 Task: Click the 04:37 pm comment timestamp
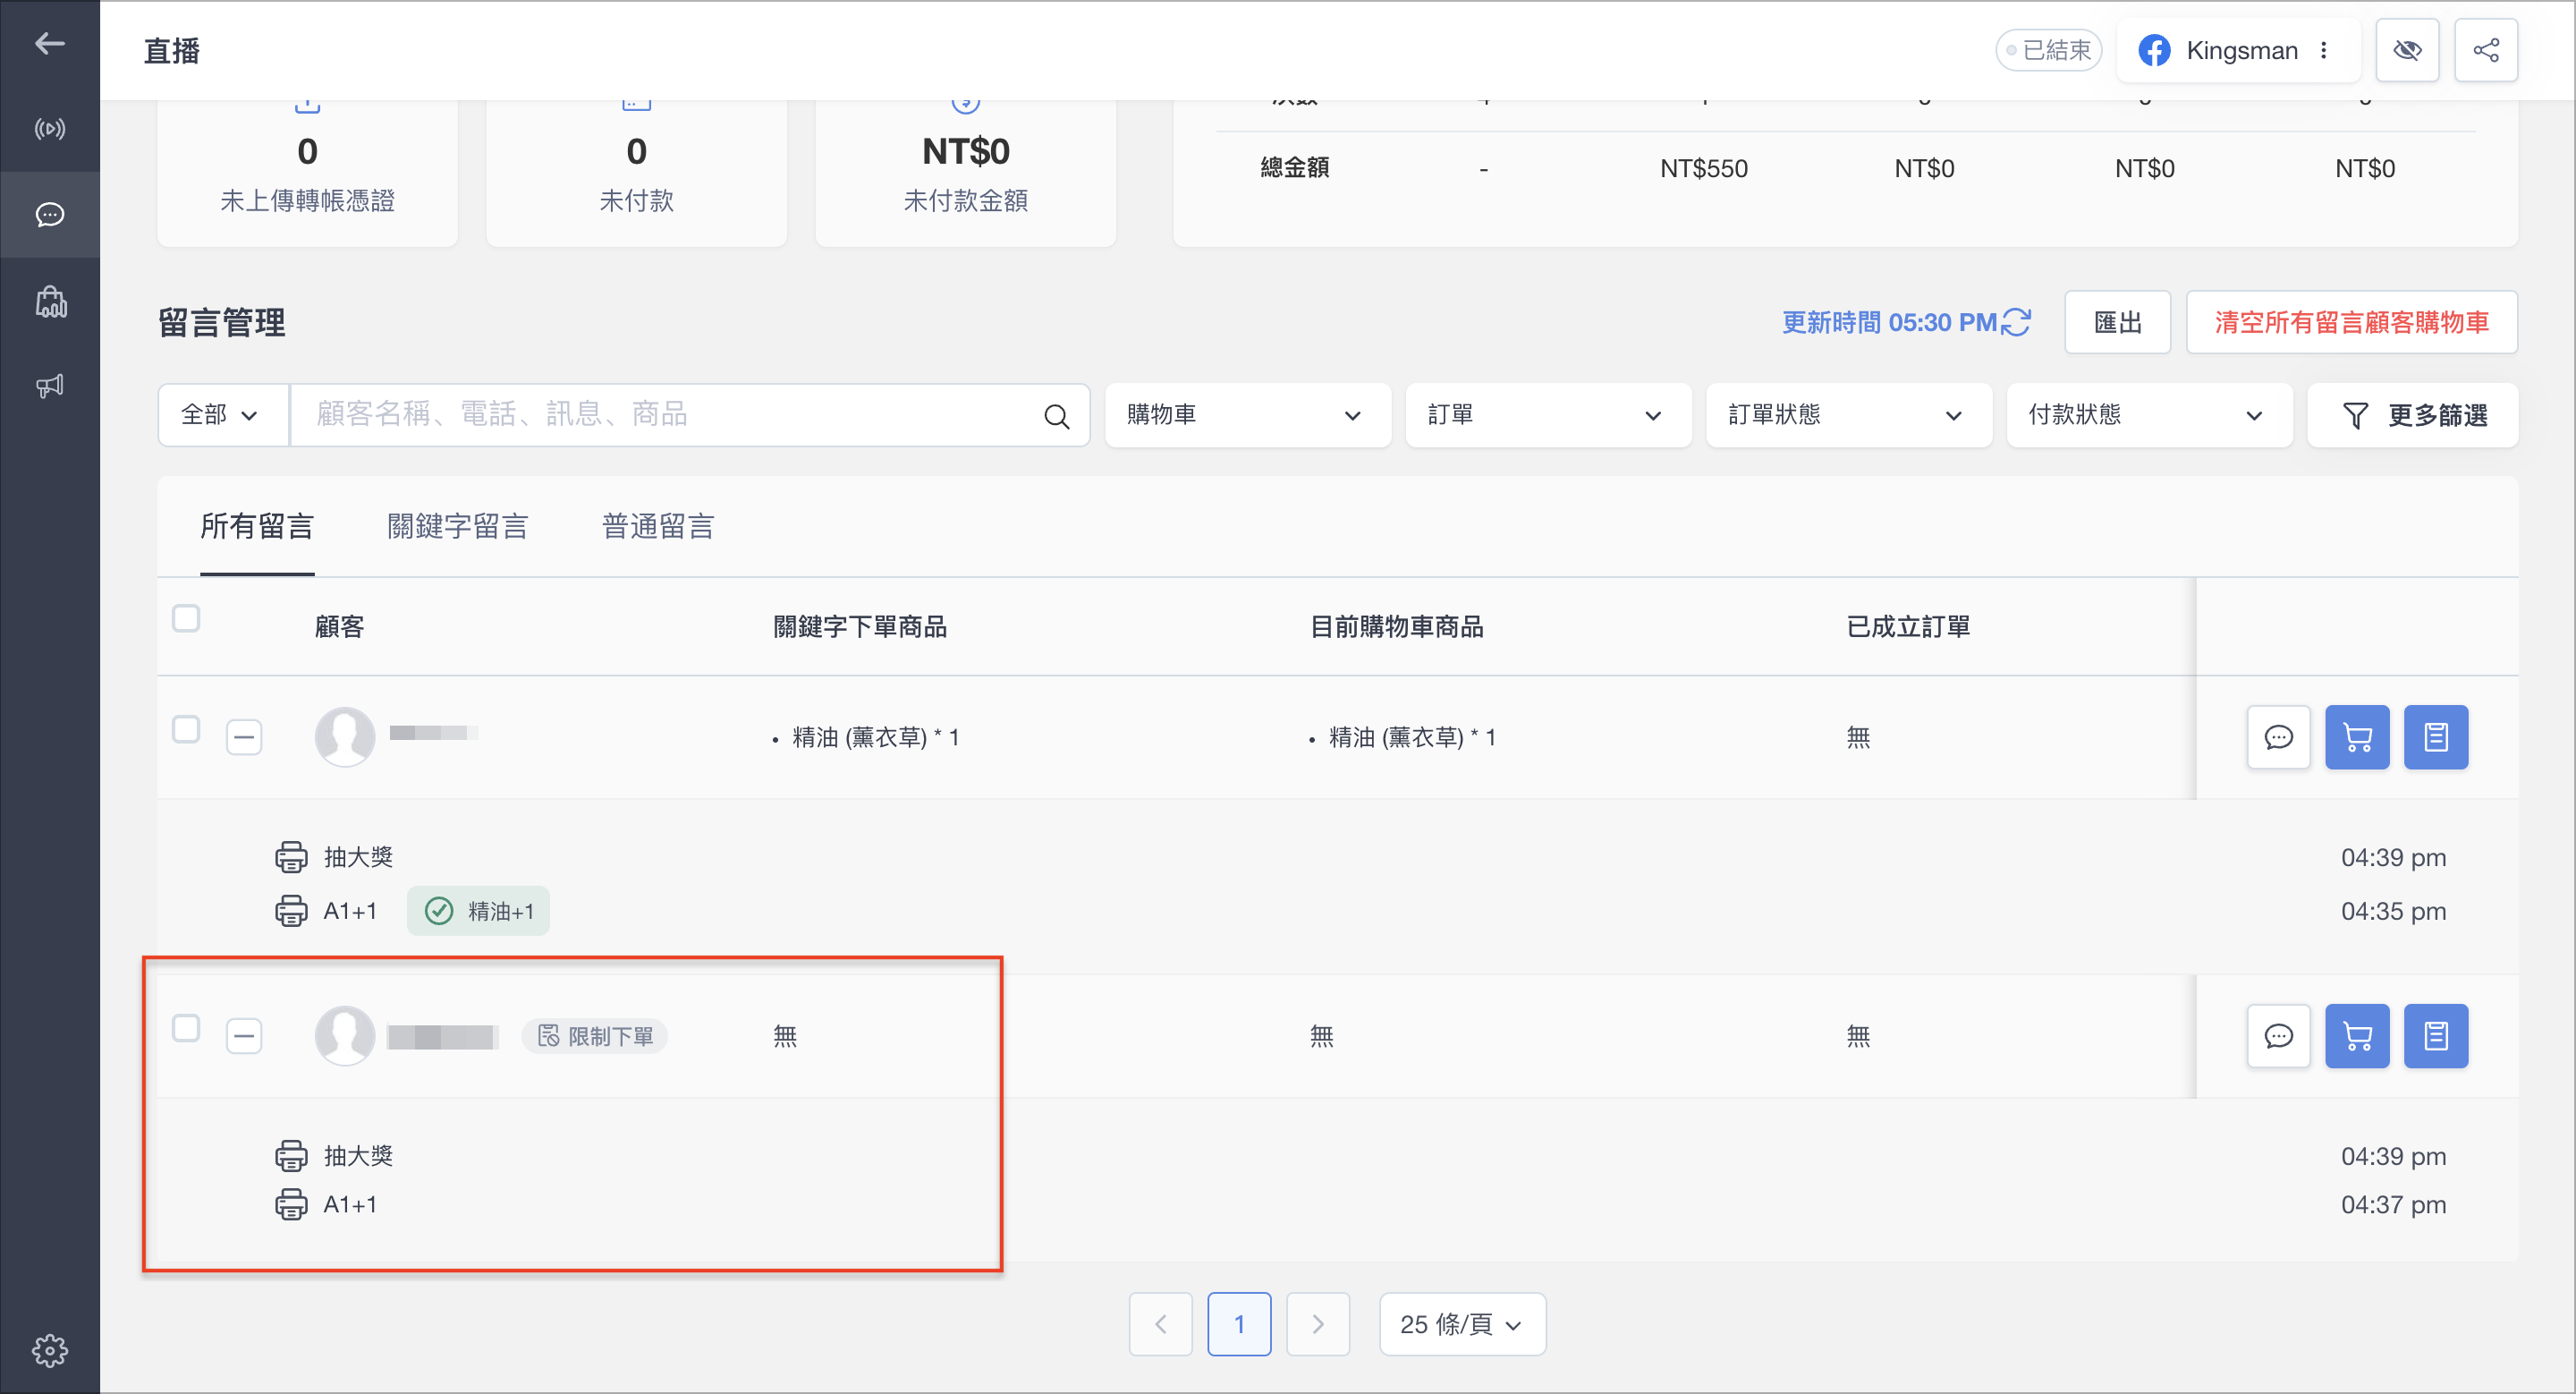2393,1204
